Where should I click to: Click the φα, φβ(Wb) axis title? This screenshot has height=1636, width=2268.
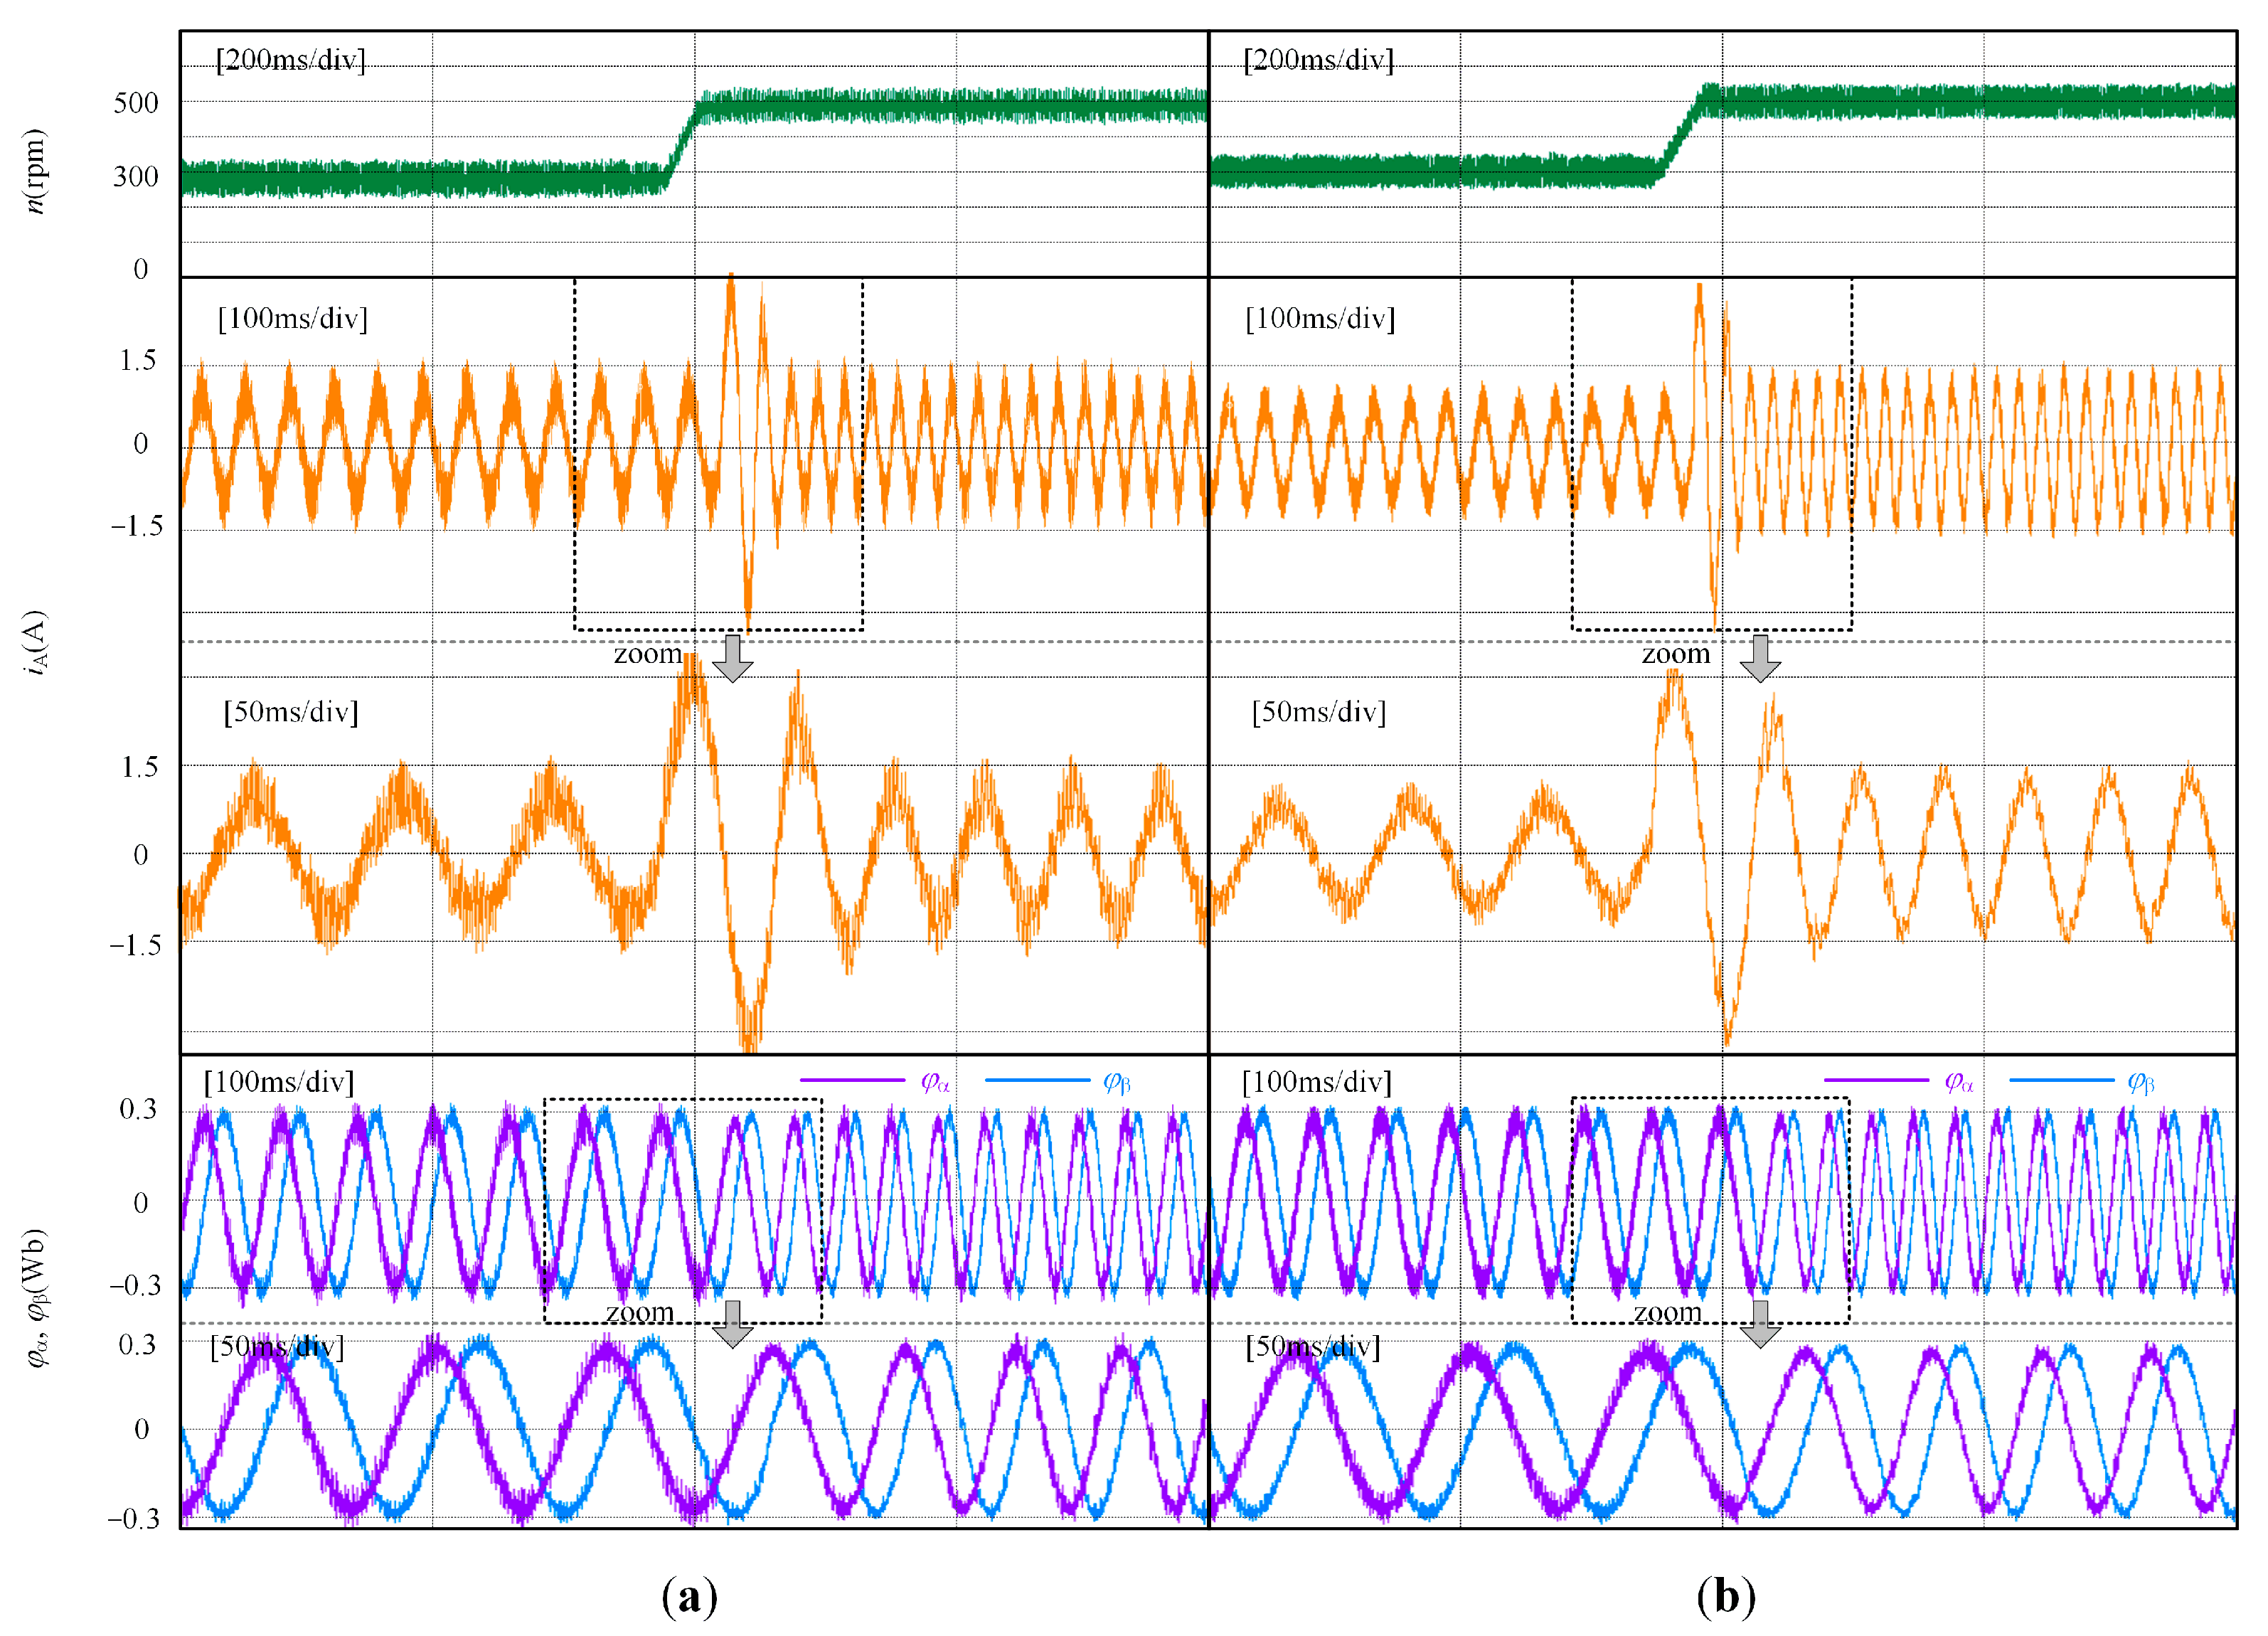pyautogui.click(x=35, y=1297)
